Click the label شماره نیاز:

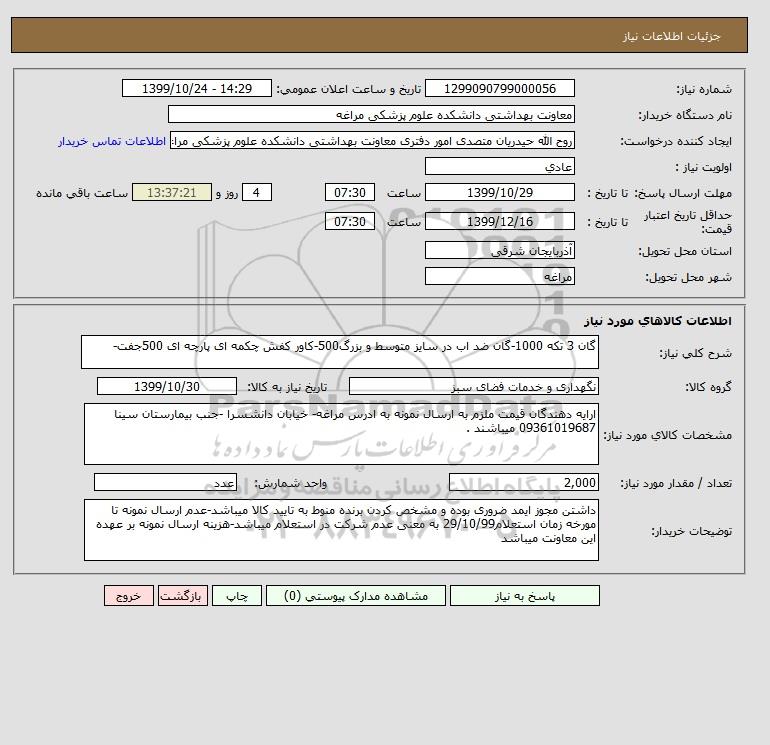pos(704,89)
